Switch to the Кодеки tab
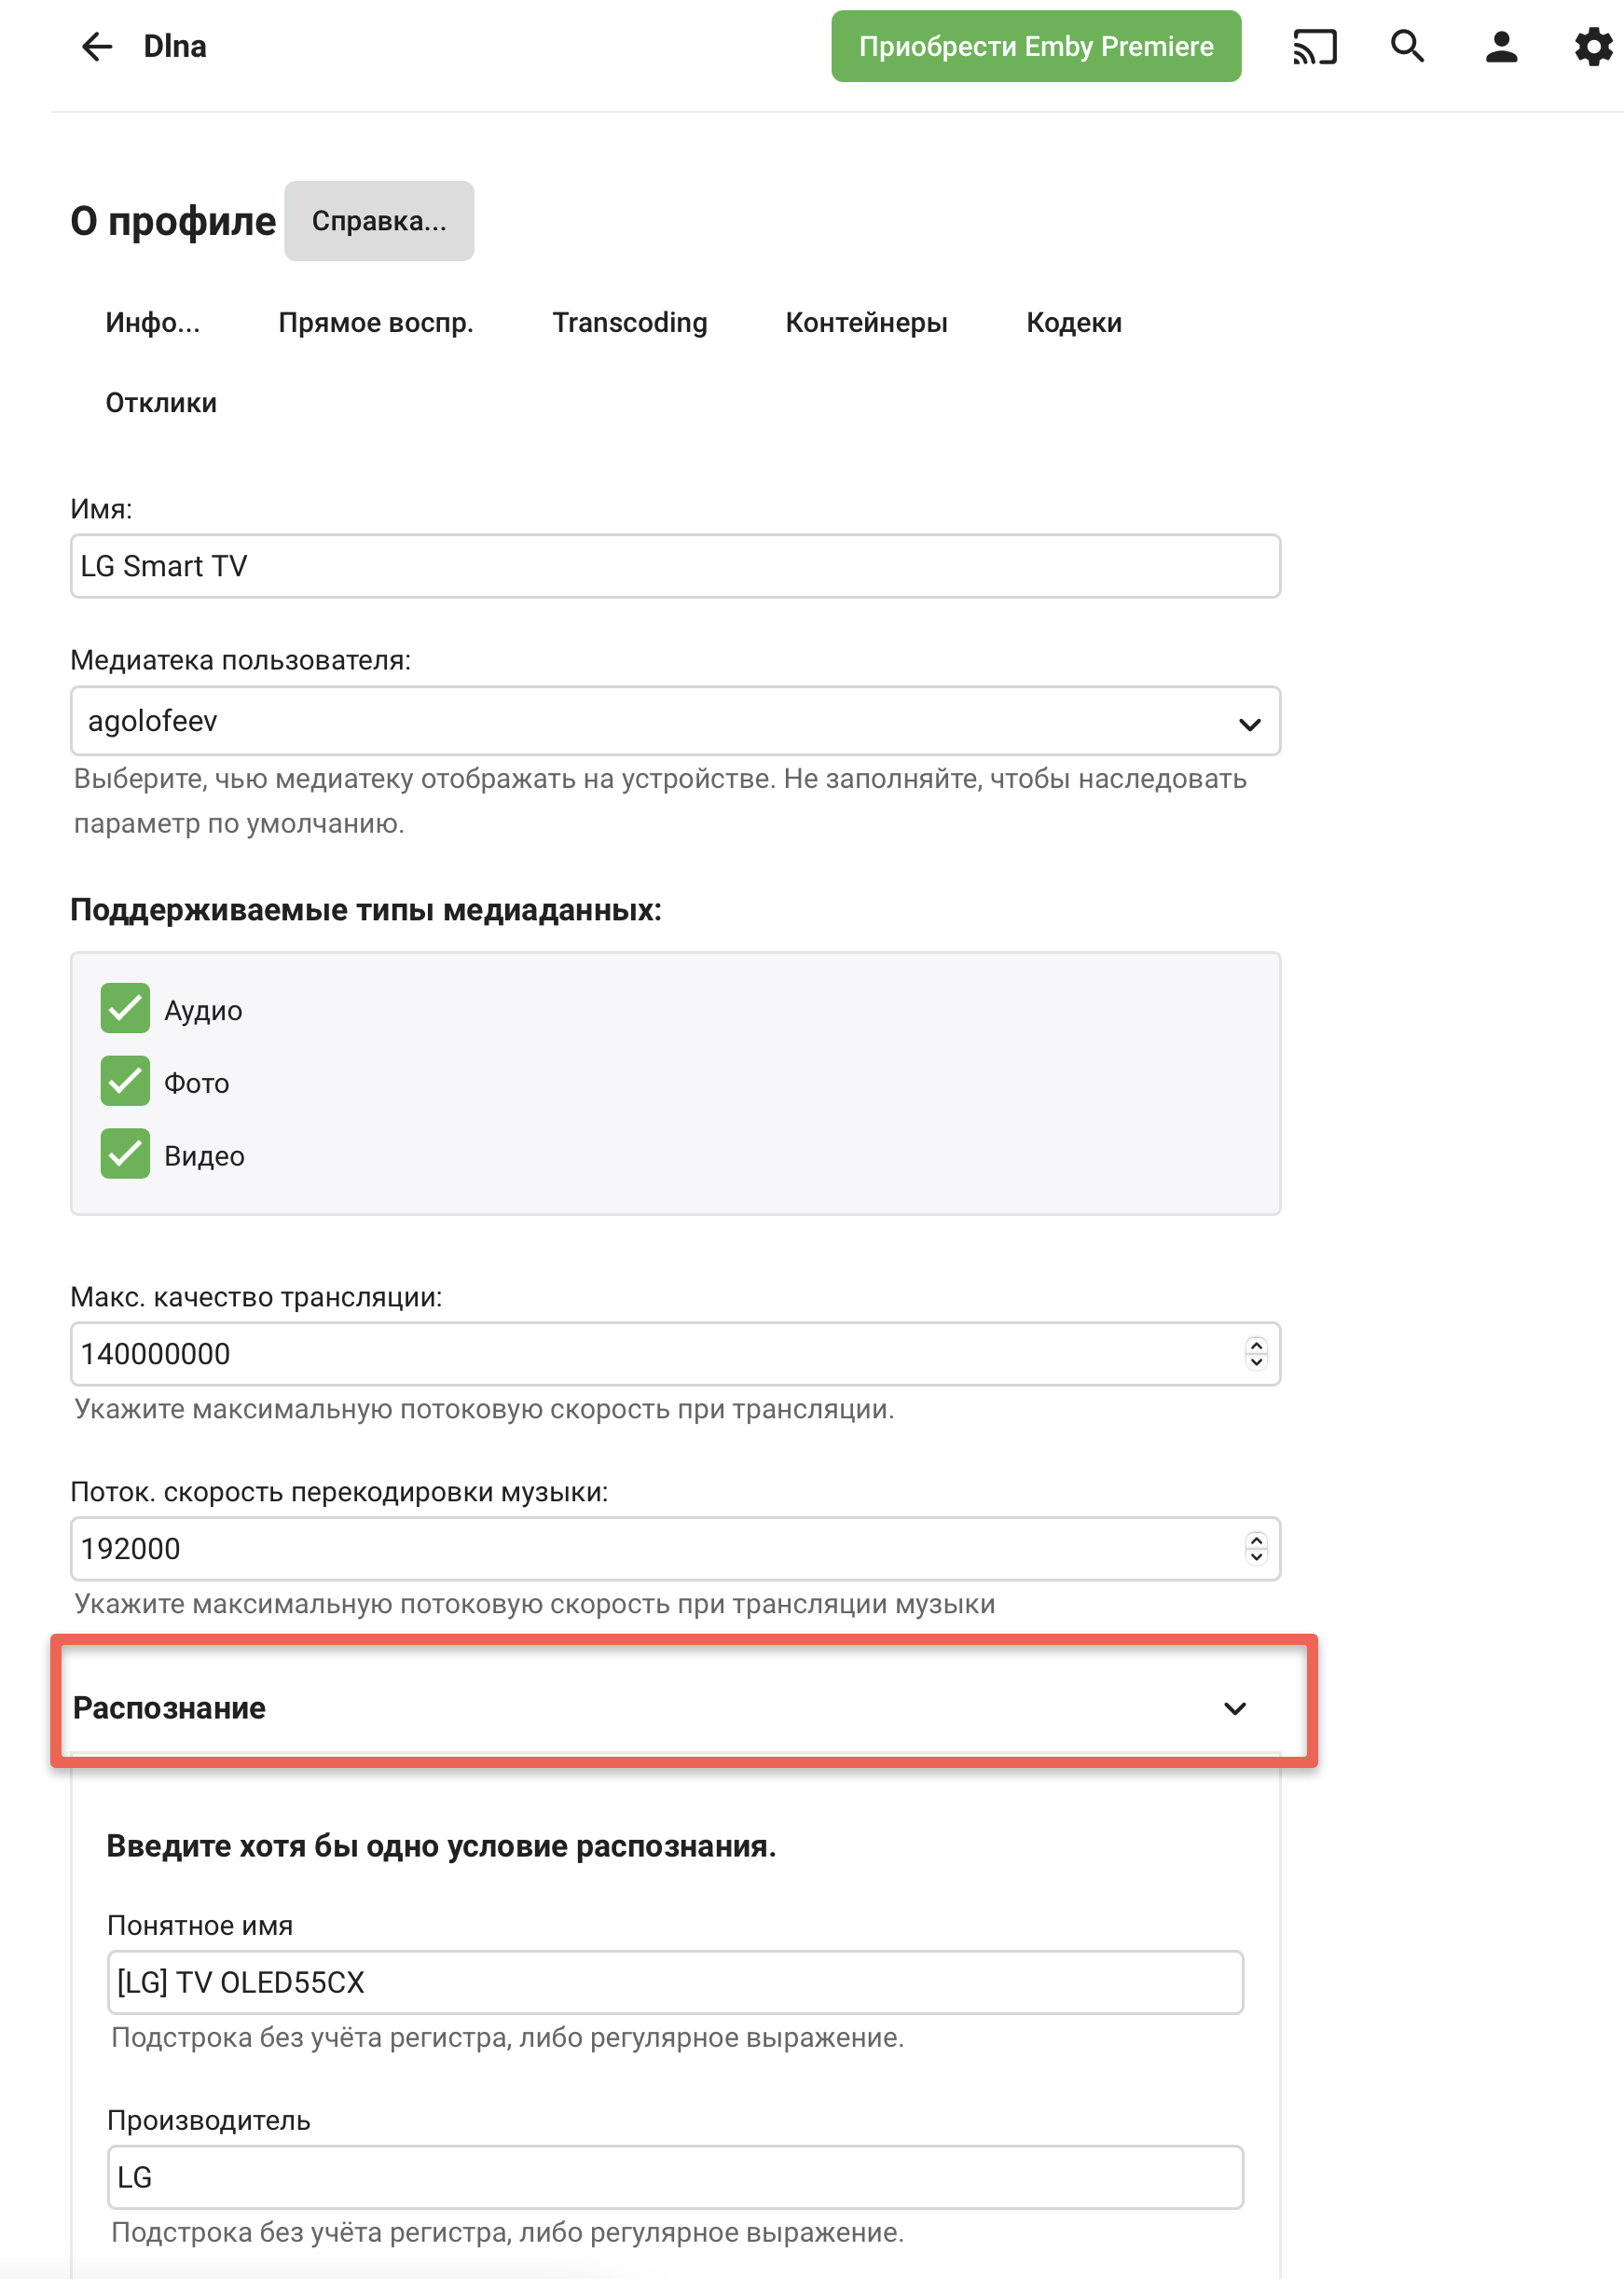Screen dimensions: 1624x2279 1073,322
